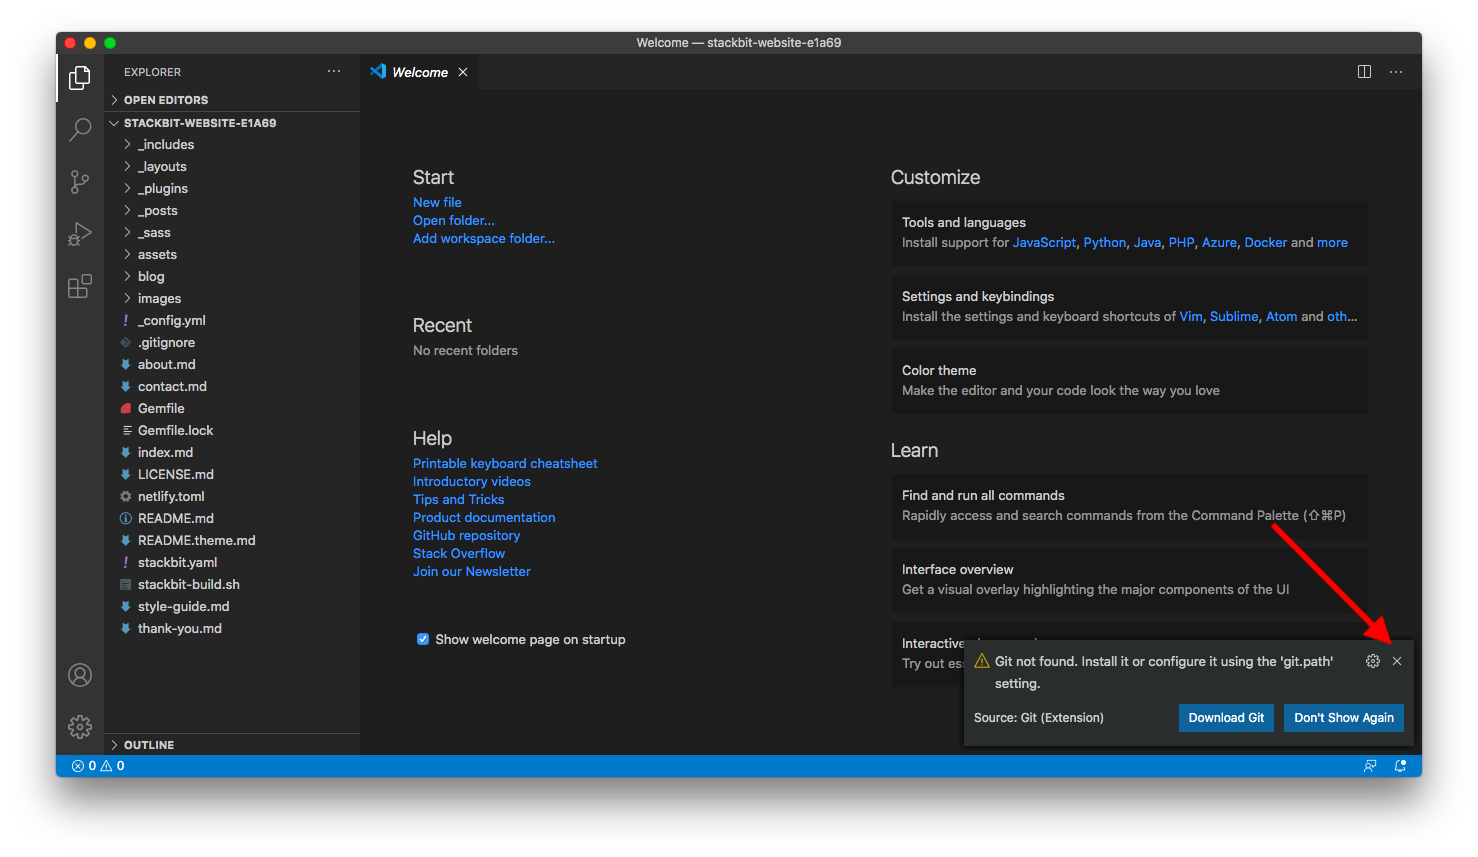The height and width of the screenshot is (857, 1478).
Task: Click the Download Git button
Action: [1226, 718]
